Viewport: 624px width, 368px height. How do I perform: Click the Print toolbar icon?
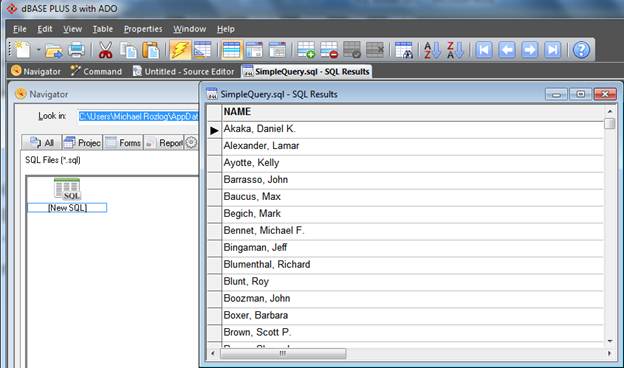76,50
